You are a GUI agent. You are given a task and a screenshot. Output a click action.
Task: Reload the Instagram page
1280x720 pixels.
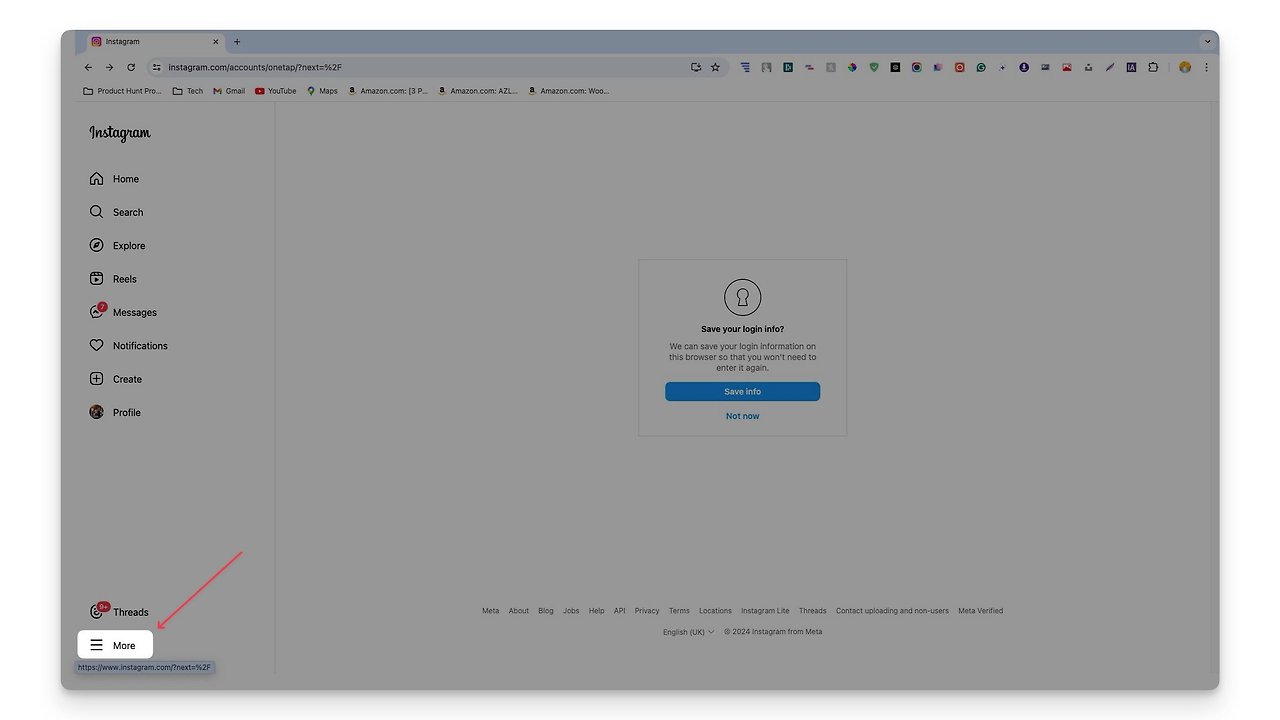131,67
